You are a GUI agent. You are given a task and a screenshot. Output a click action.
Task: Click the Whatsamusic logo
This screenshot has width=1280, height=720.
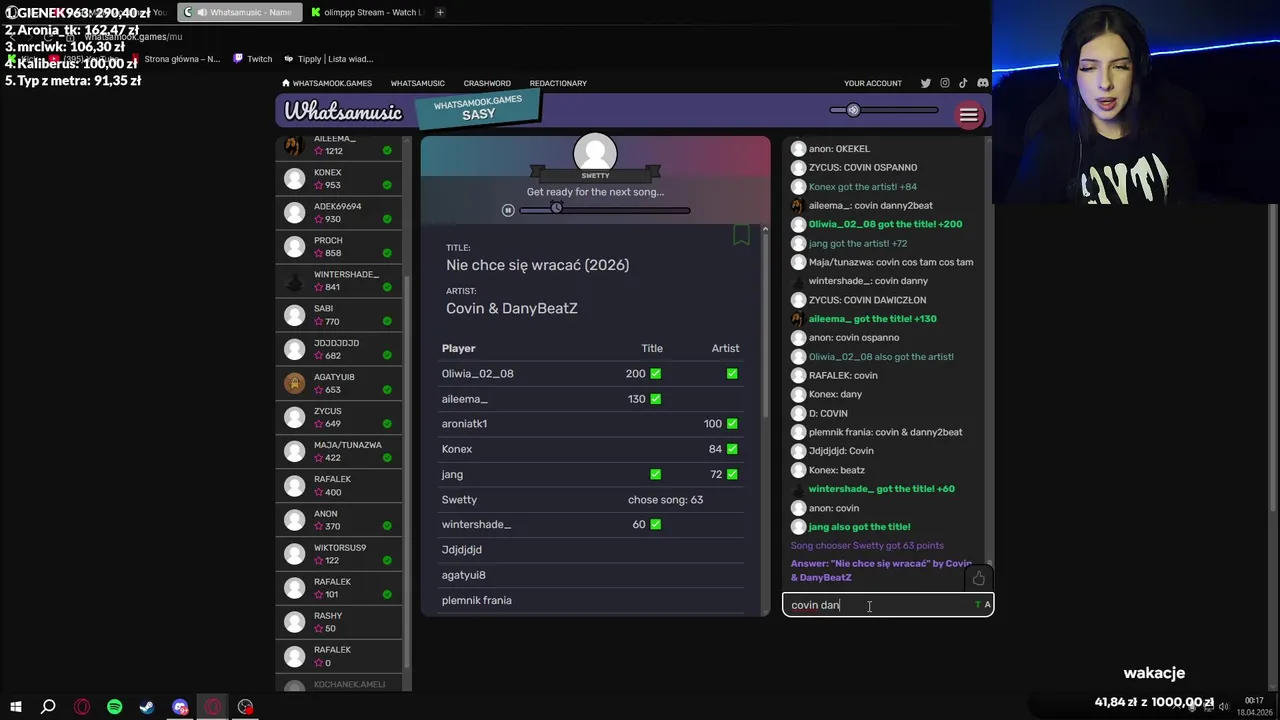coord(343,112)
